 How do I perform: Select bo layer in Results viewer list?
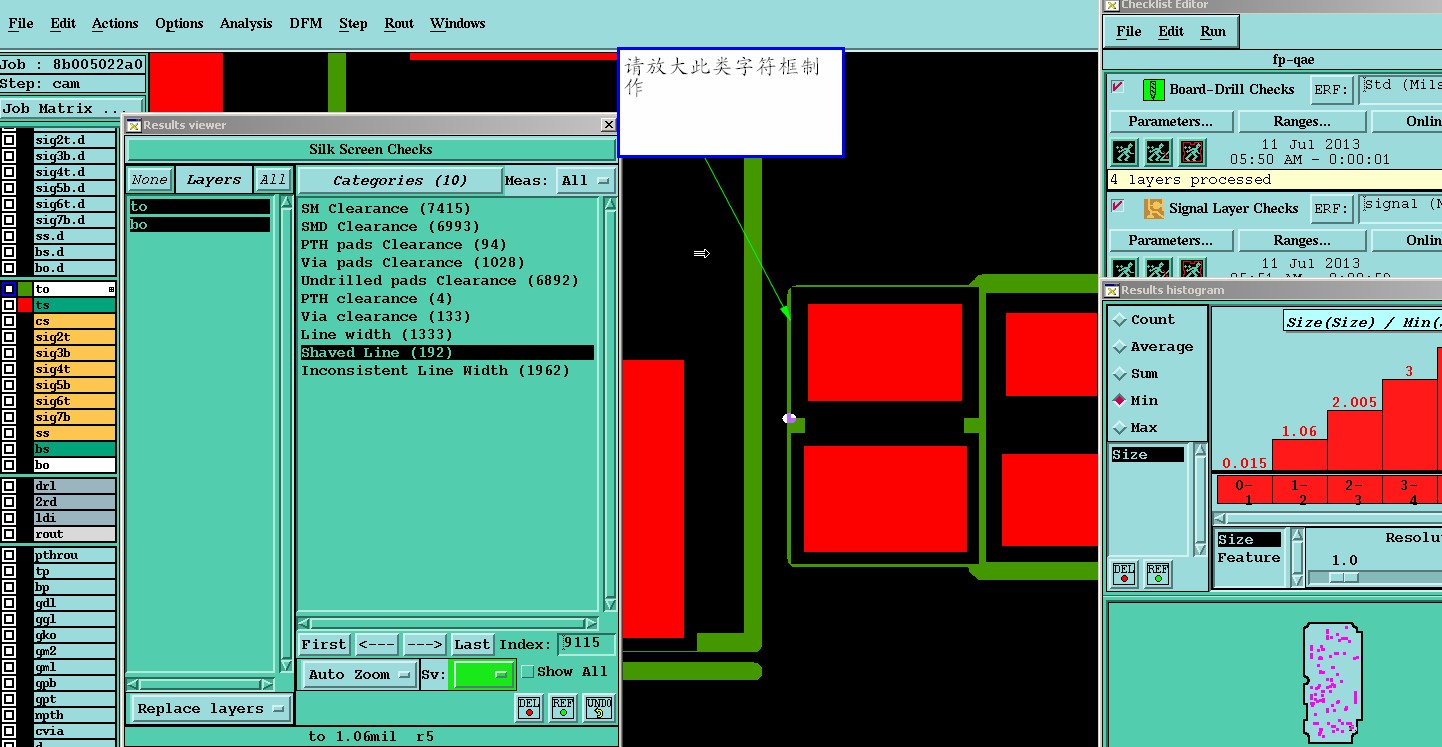pos(200,225)
